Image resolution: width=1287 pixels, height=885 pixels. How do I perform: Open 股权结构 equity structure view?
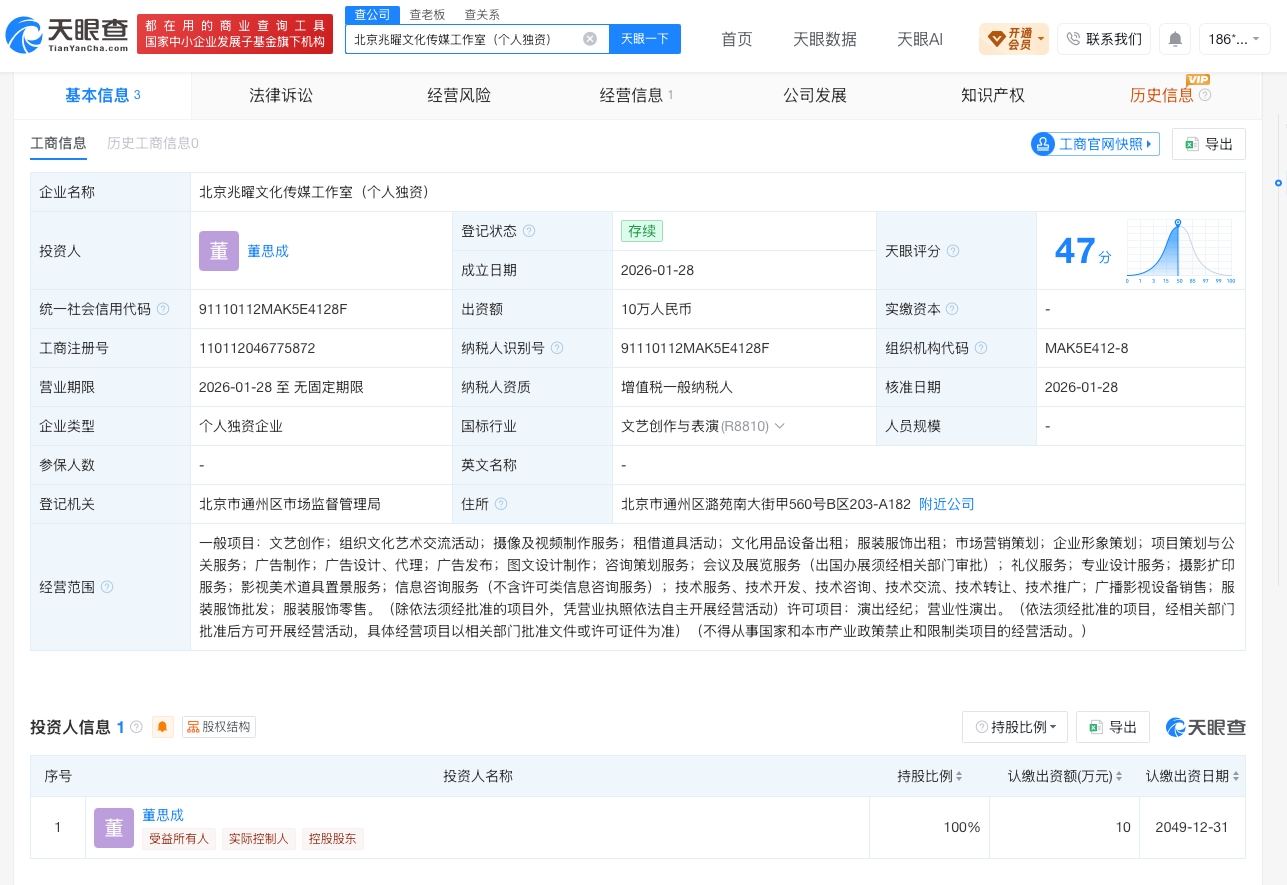219,727
